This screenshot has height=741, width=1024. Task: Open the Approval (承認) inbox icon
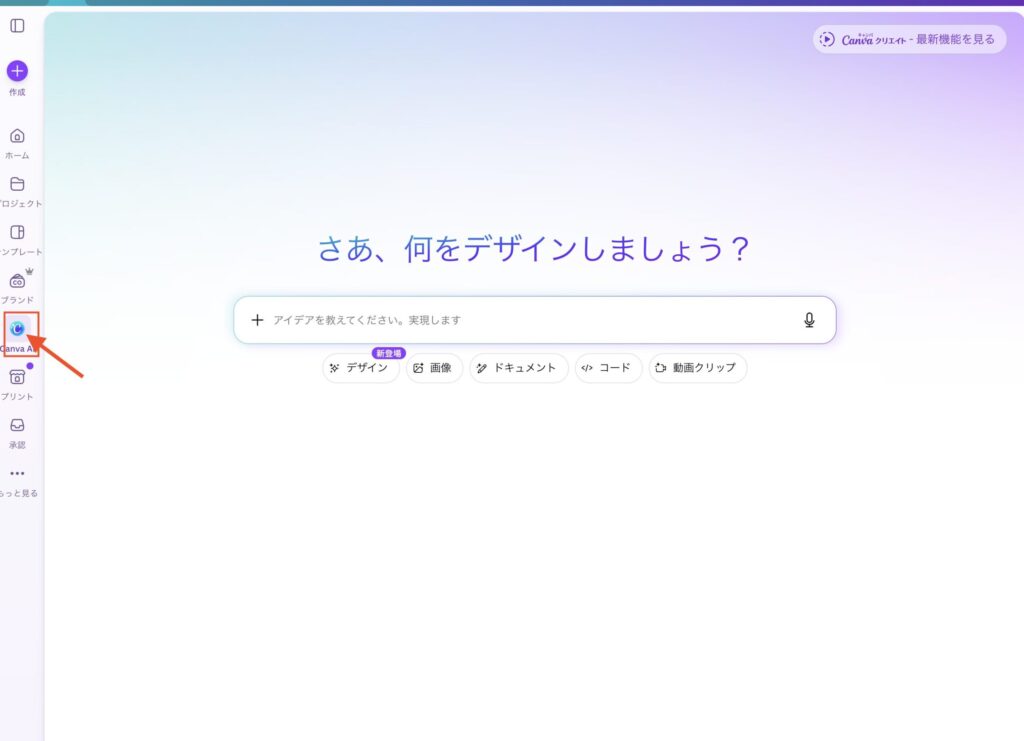(x=17, y=426)
